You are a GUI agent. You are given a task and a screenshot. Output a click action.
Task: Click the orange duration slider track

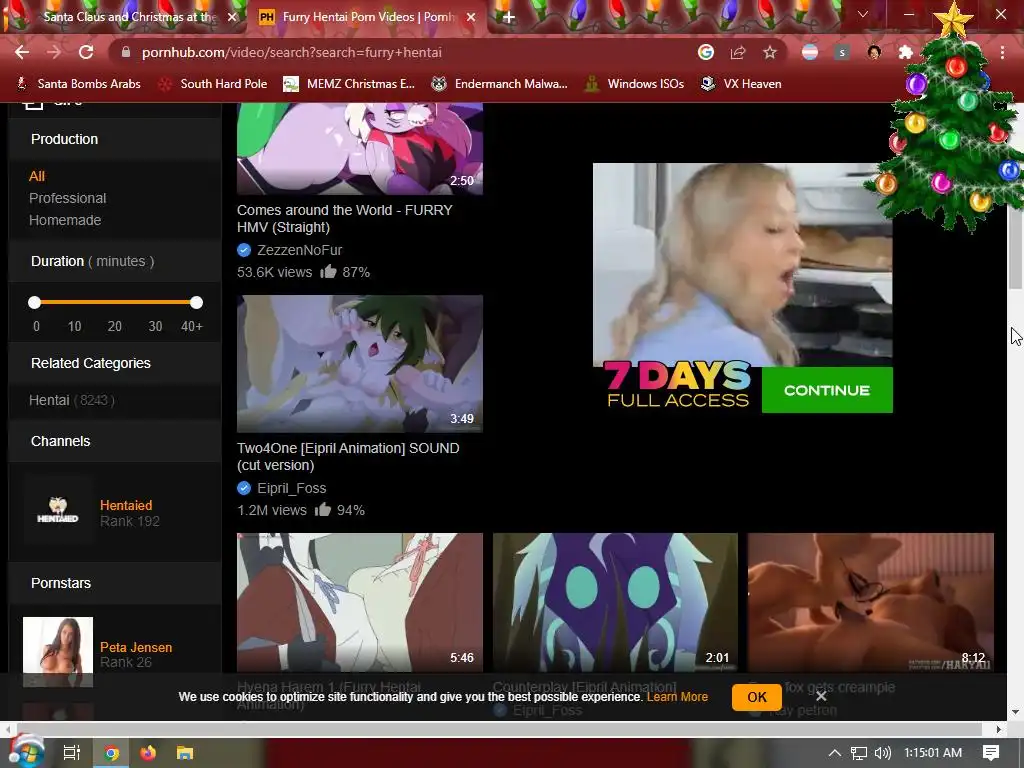coord(116,302)
